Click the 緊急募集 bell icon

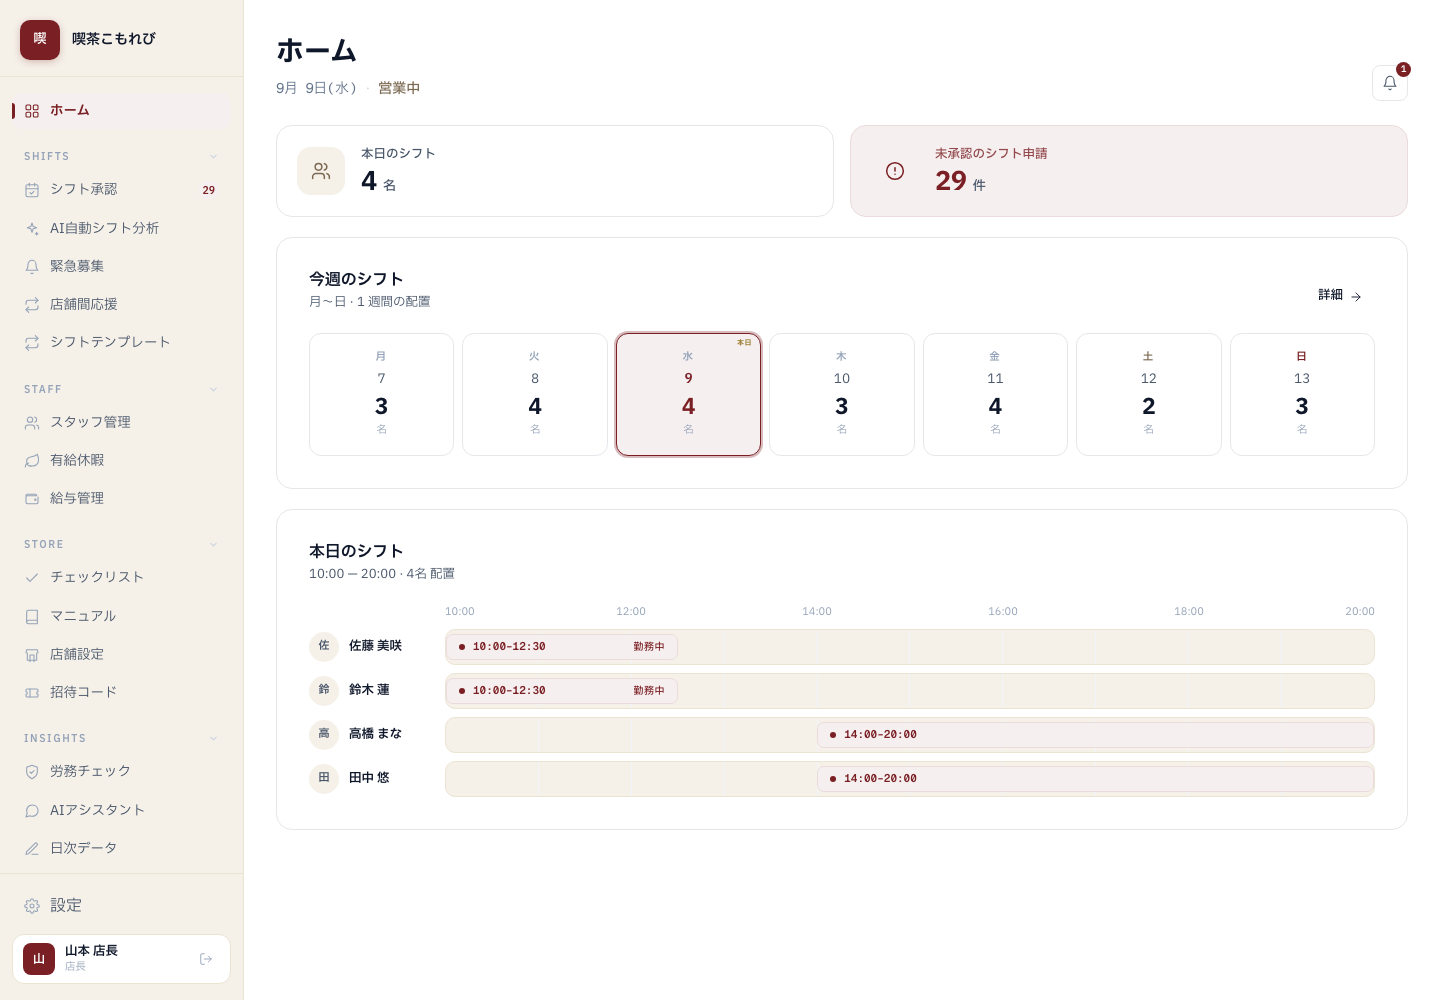click(32, 267)
